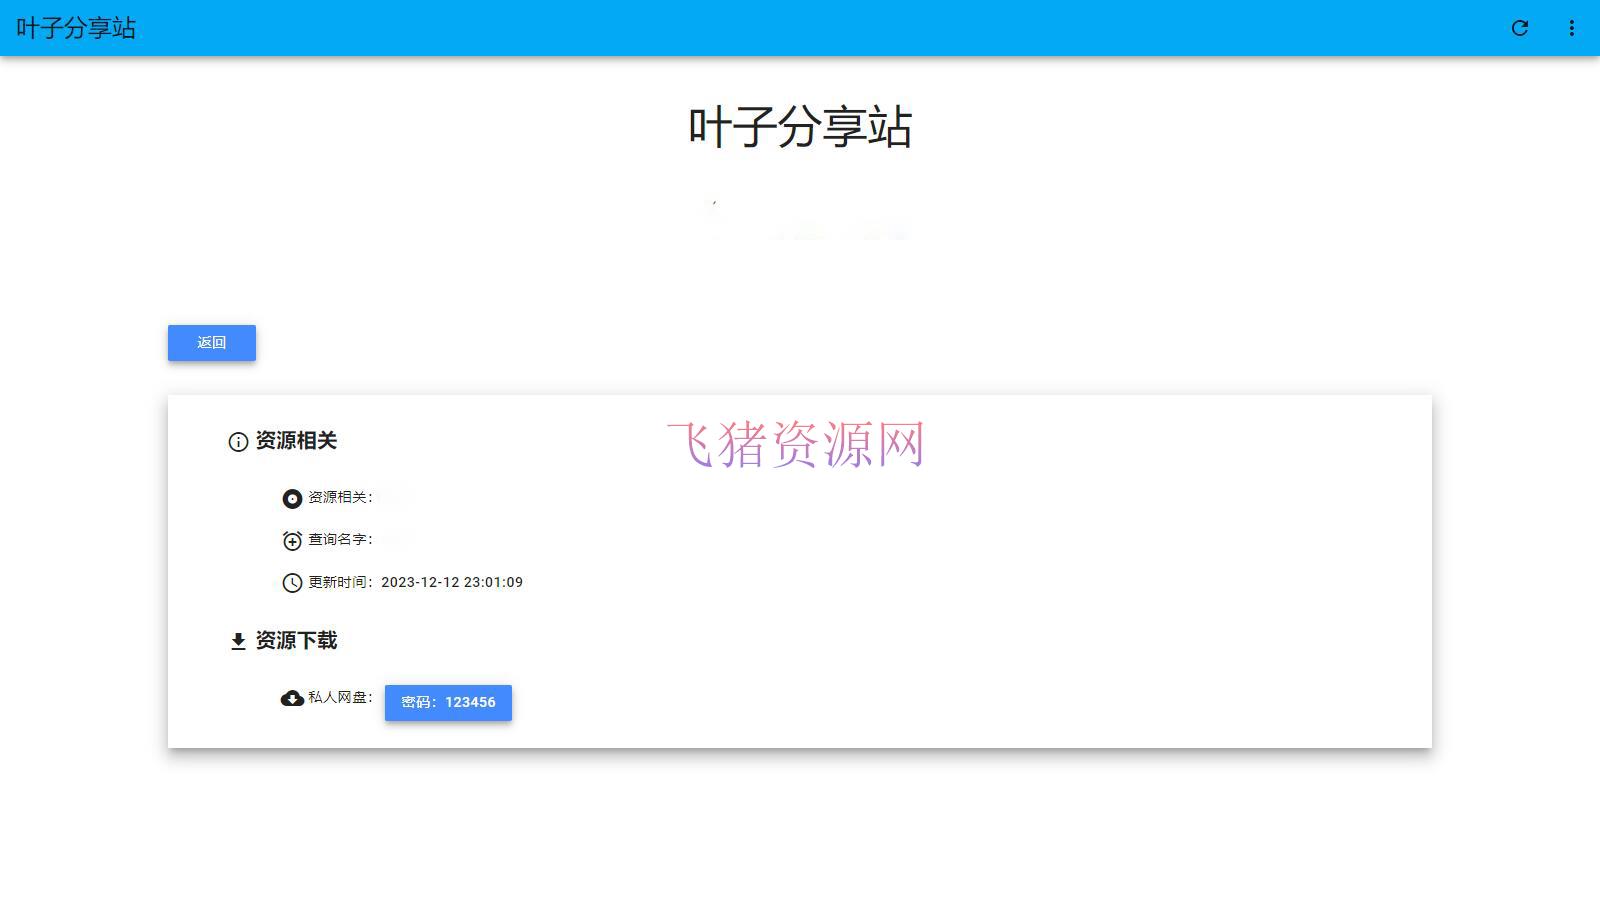Click the cloud download icon next to 私人网盘

[x=290, y=700]
